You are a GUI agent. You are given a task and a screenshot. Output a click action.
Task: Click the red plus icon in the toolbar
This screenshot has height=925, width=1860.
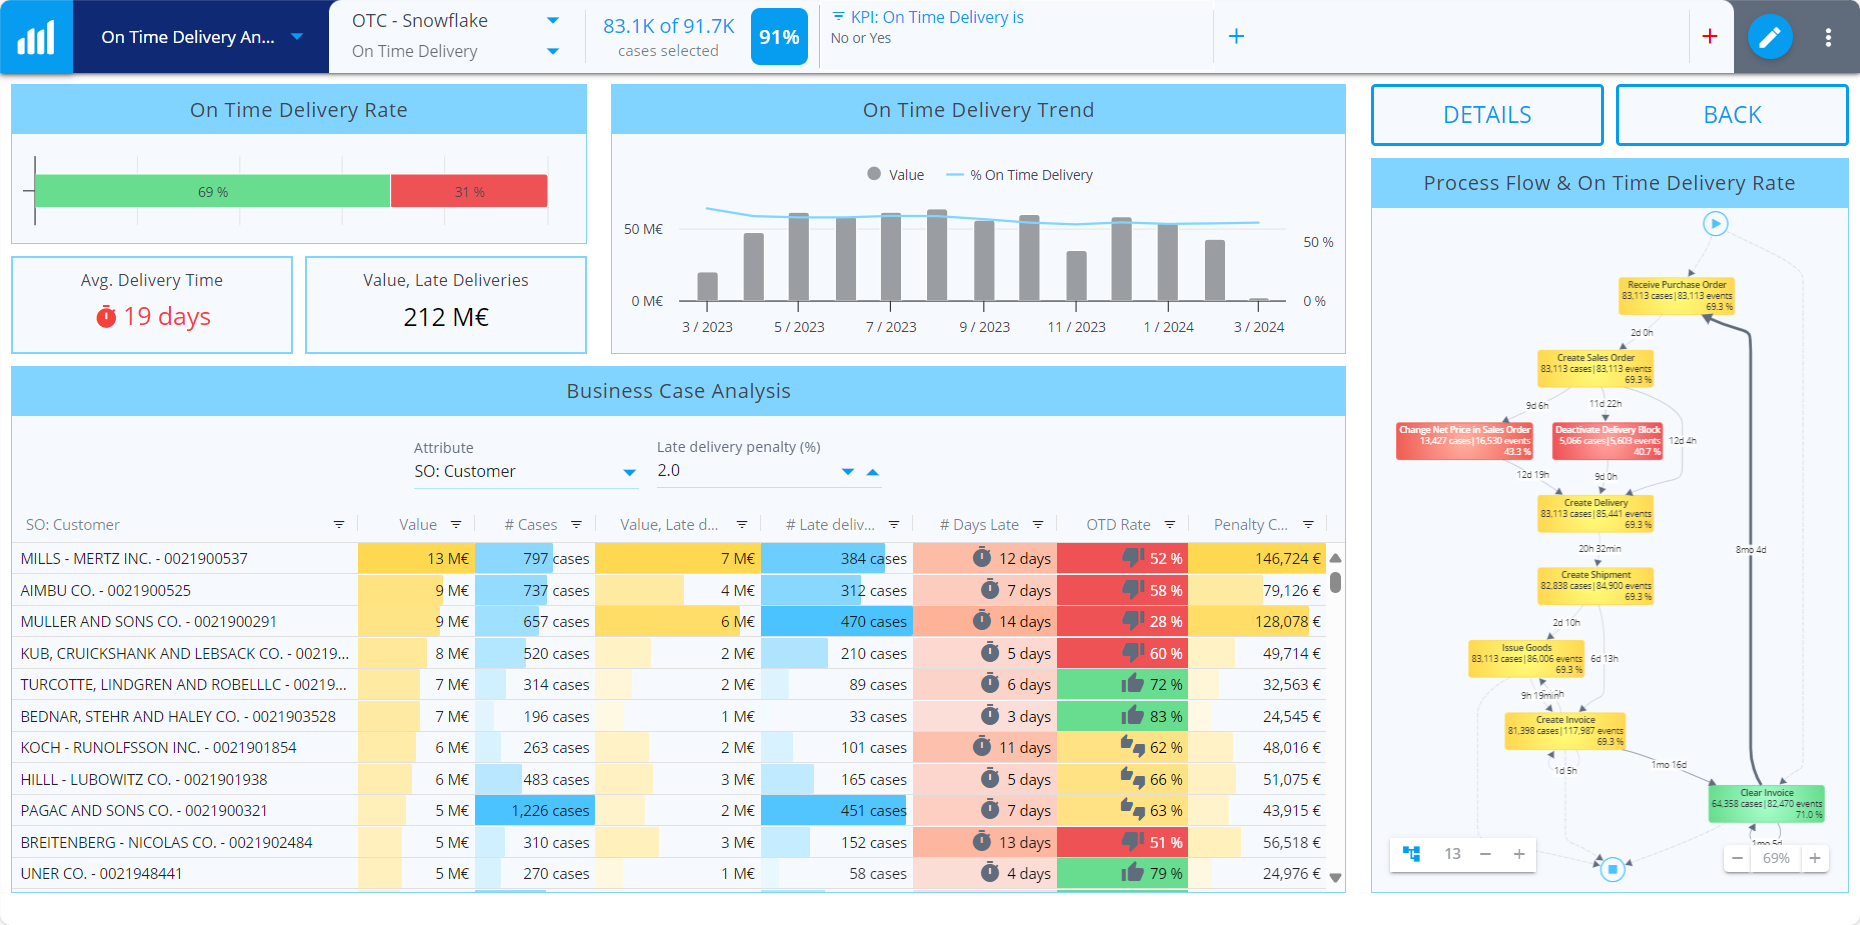[1710, 36]
